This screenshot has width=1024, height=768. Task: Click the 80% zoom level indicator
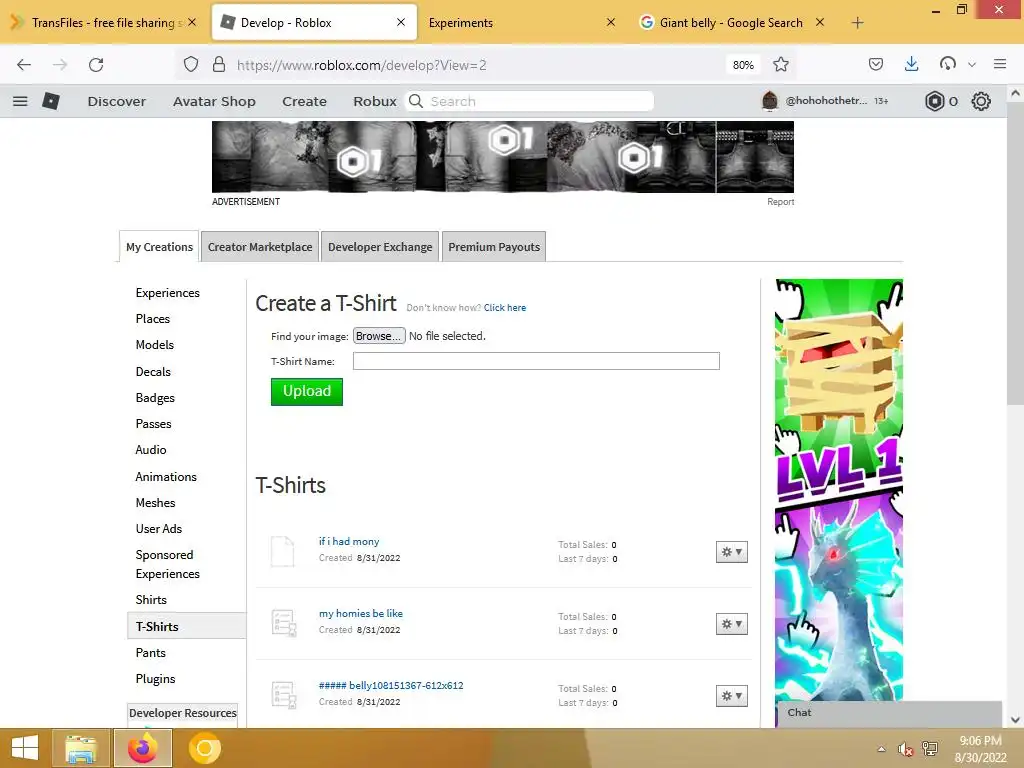point(743,65)
